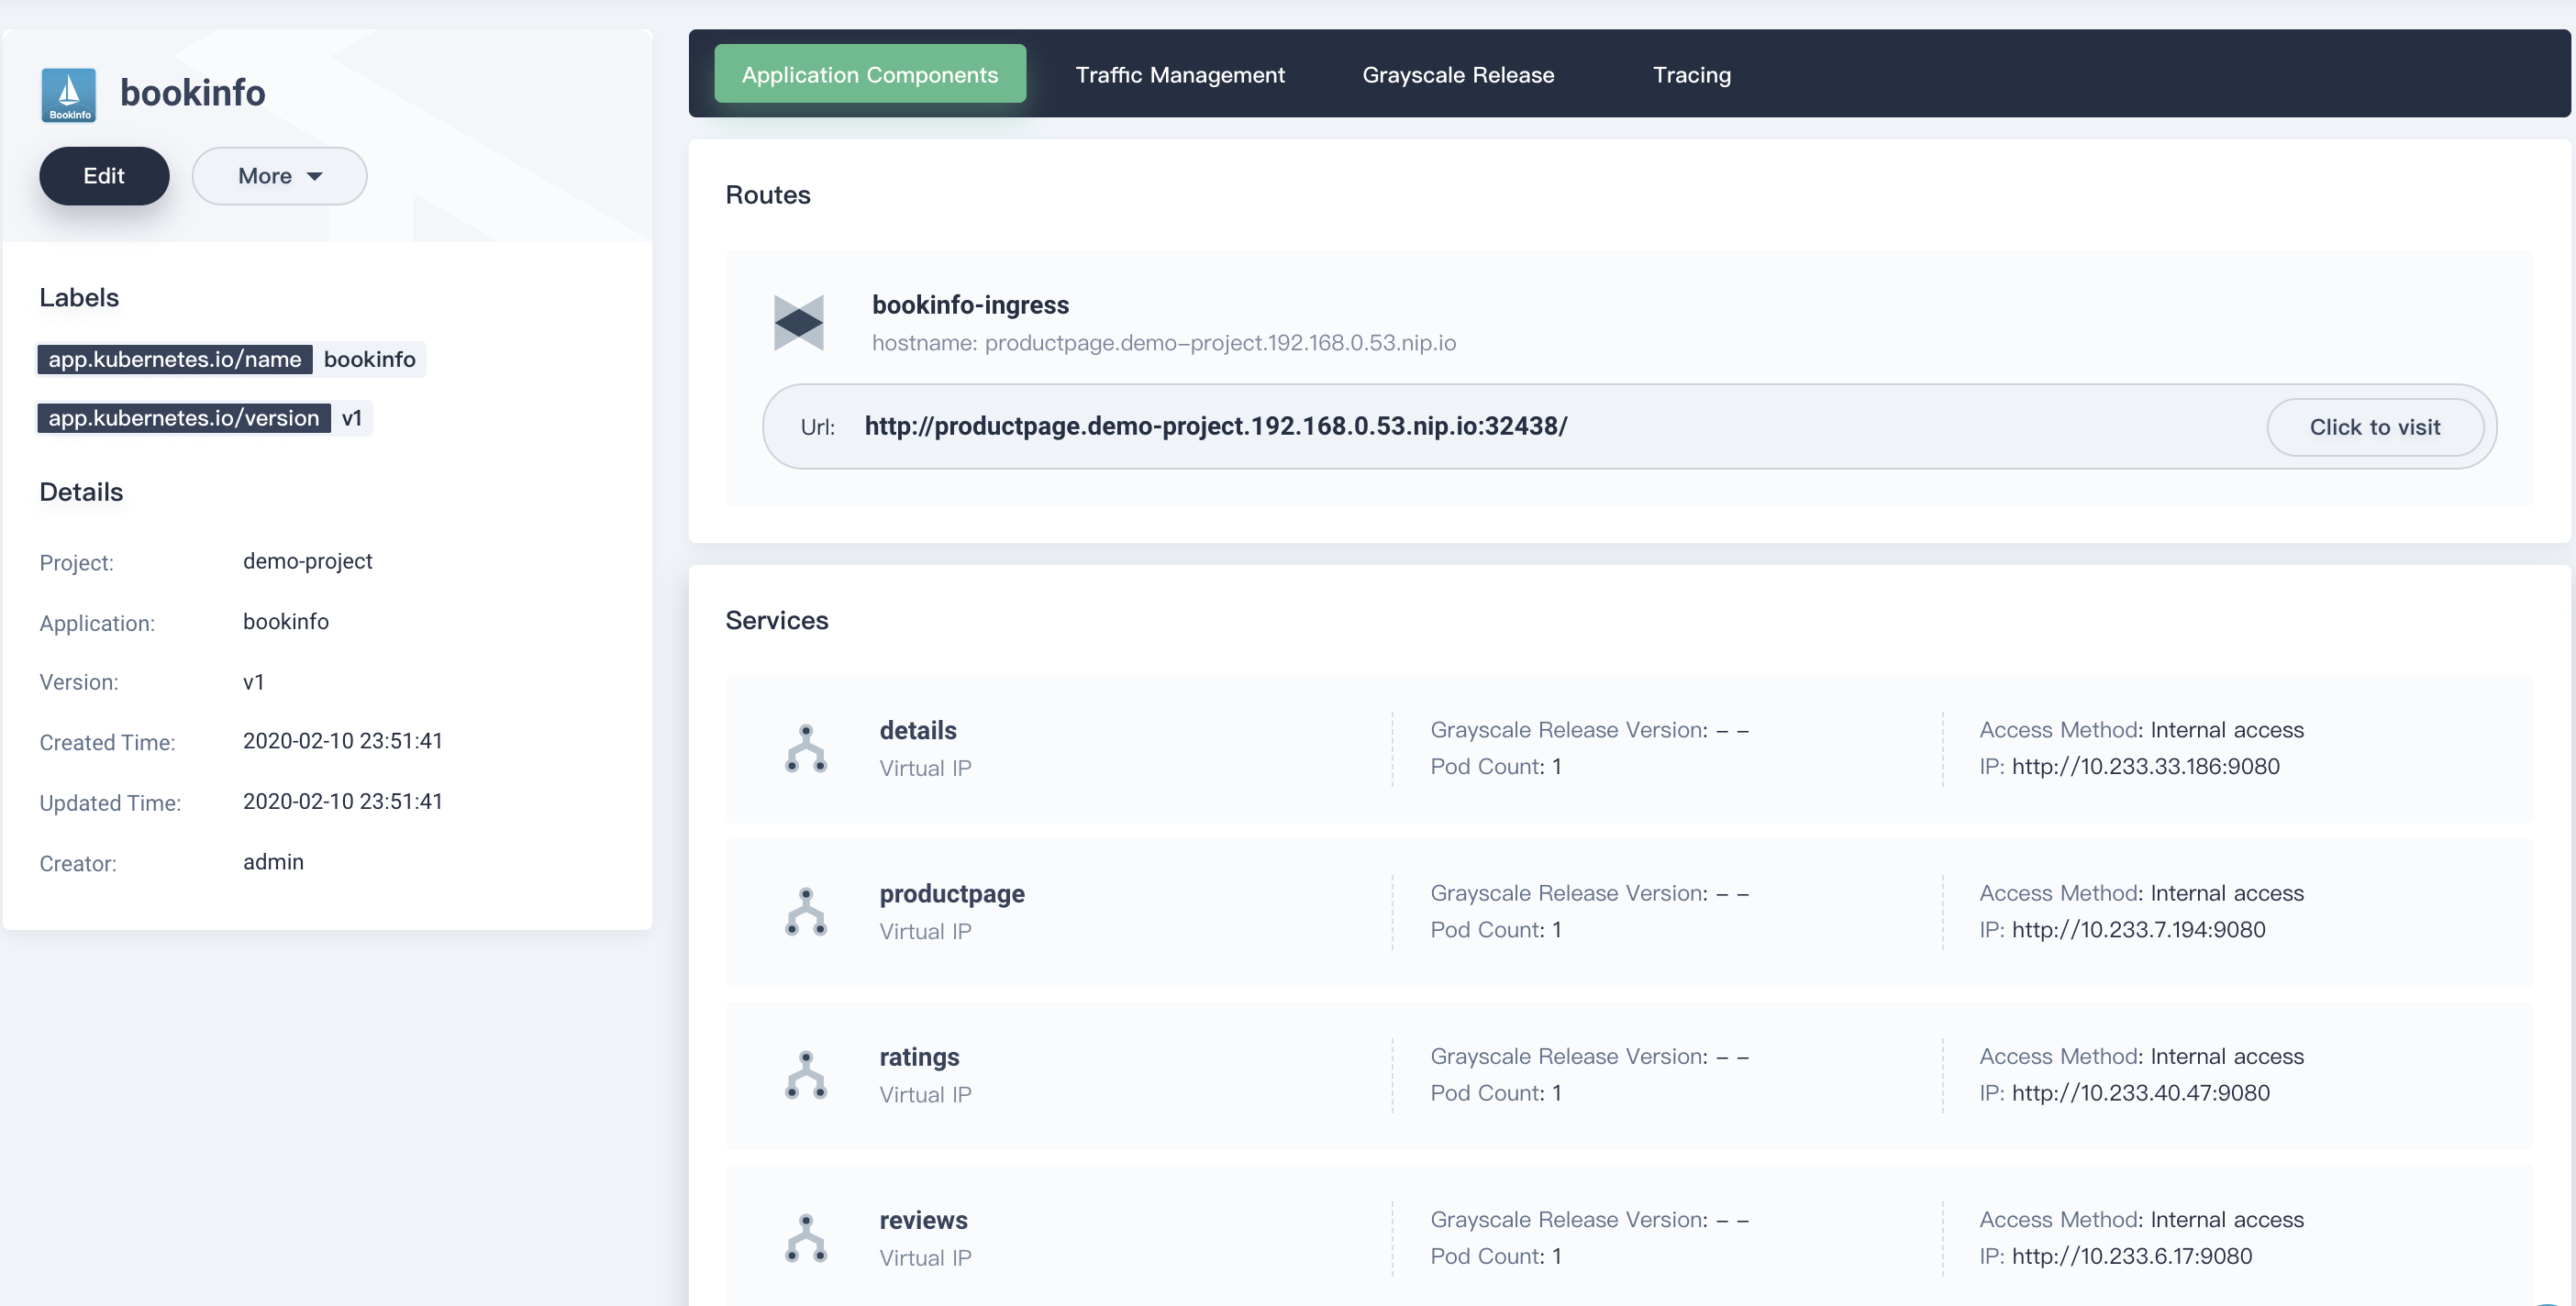Click IP http://10.233.7.194:9080
Image resolution: width=2576 pixels, height=1306 pixels.
[x=2138, y=929]
